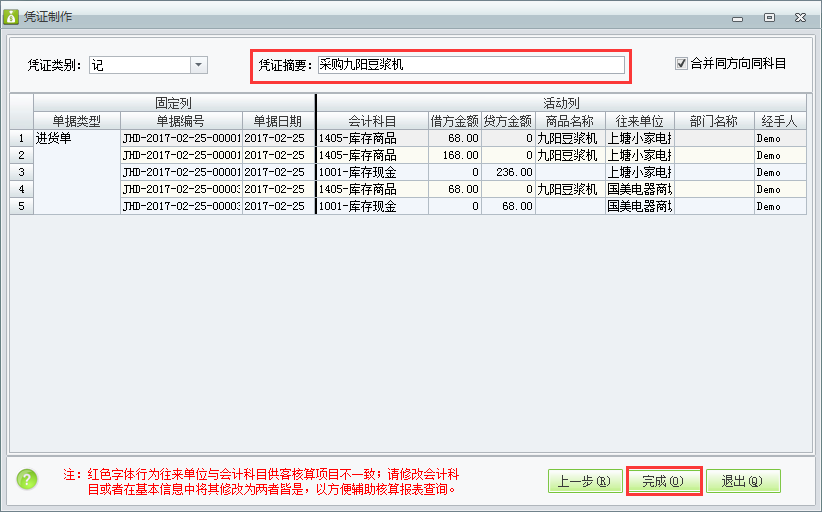Select row number 4 header

point(21,189)
